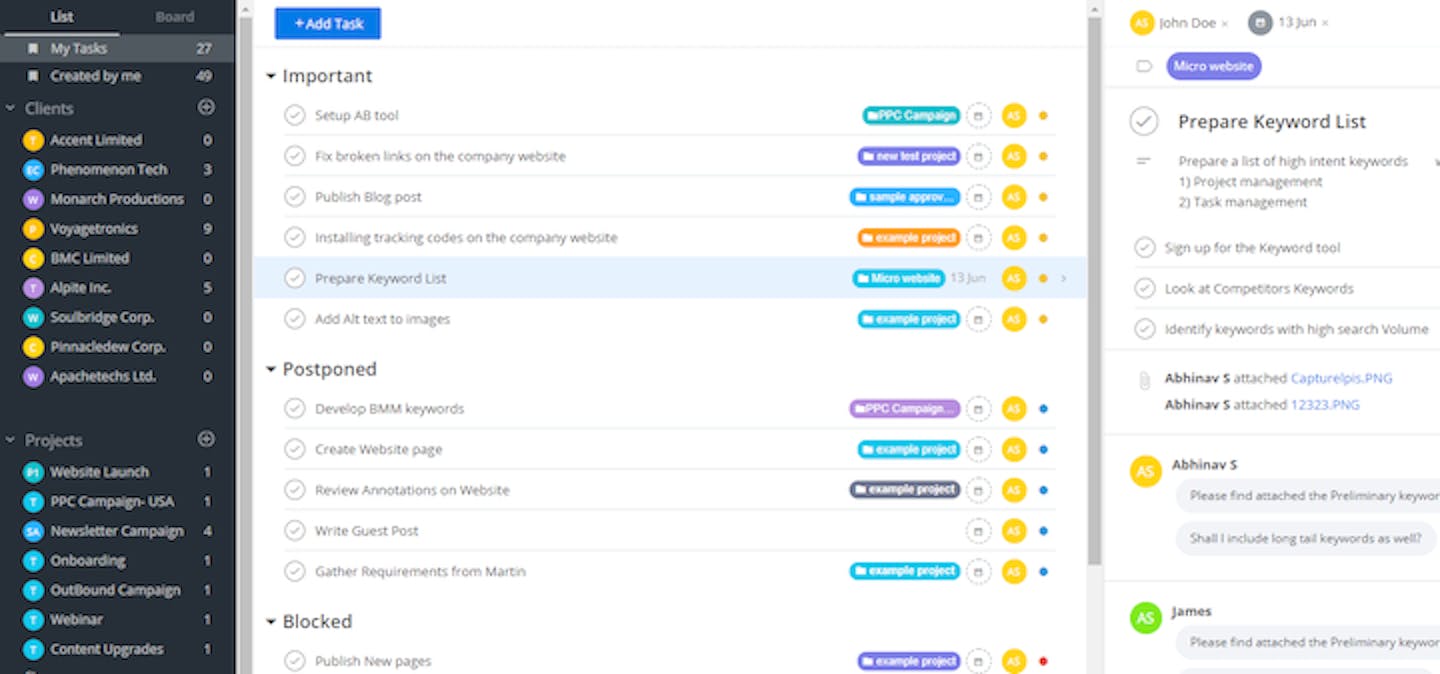Add a new project with plus icon
This screenshot has width=1440, height=674.
coord(206,439)
